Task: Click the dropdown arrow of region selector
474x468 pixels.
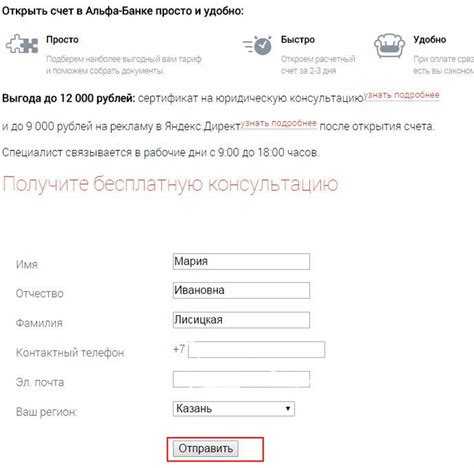Action: click(288, 409)
